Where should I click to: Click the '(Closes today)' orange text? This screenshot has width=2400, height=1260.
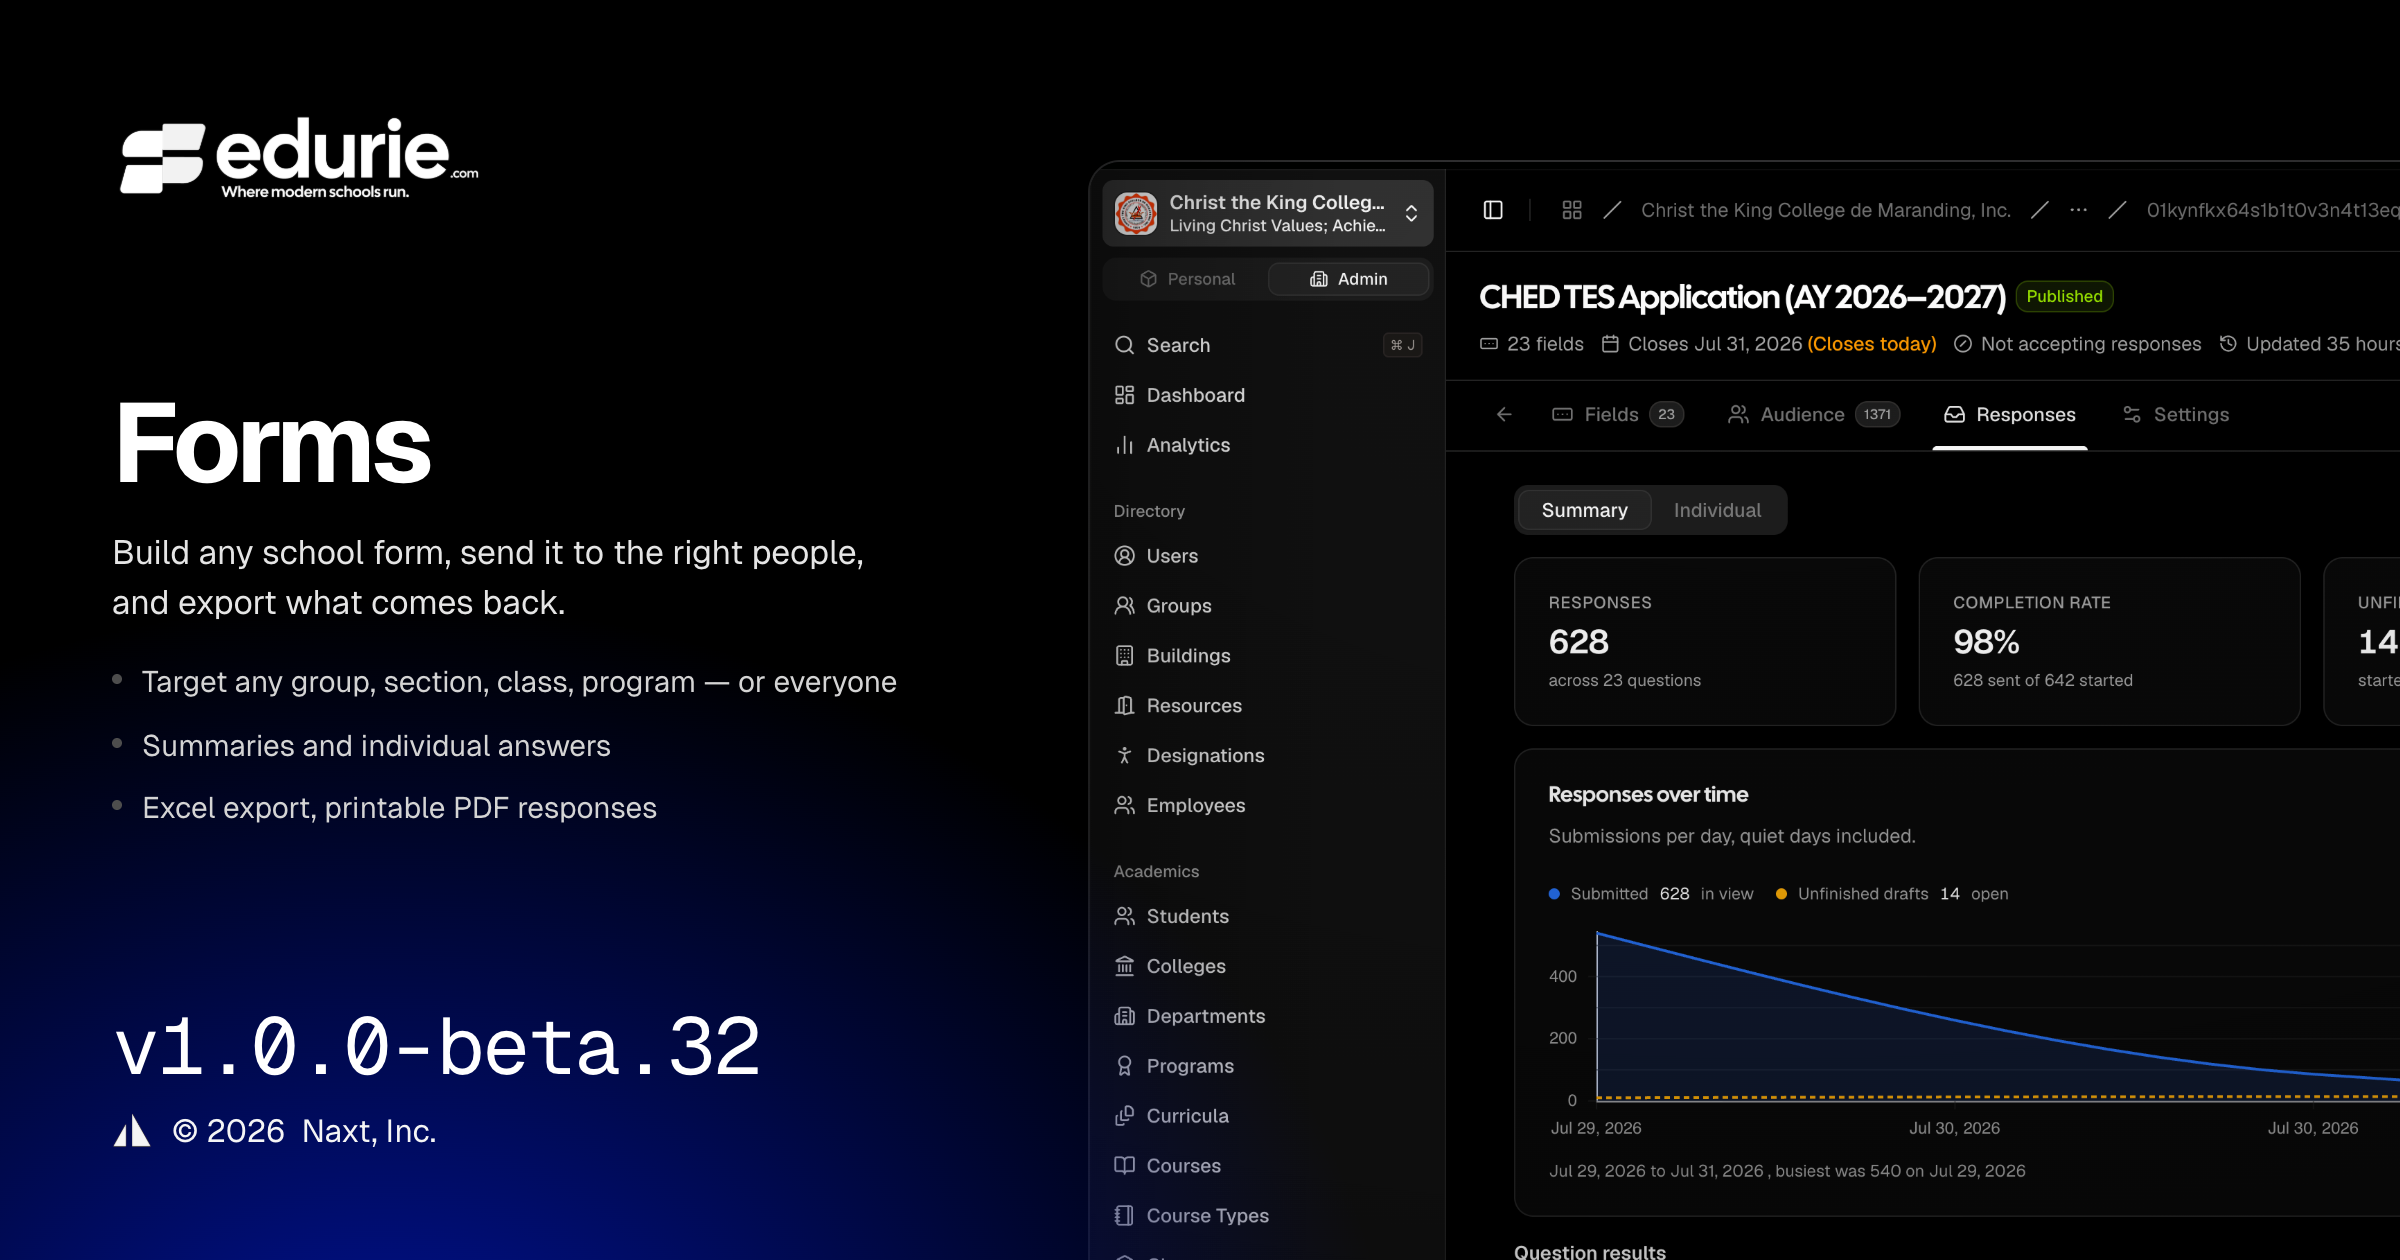(1872, 344)
